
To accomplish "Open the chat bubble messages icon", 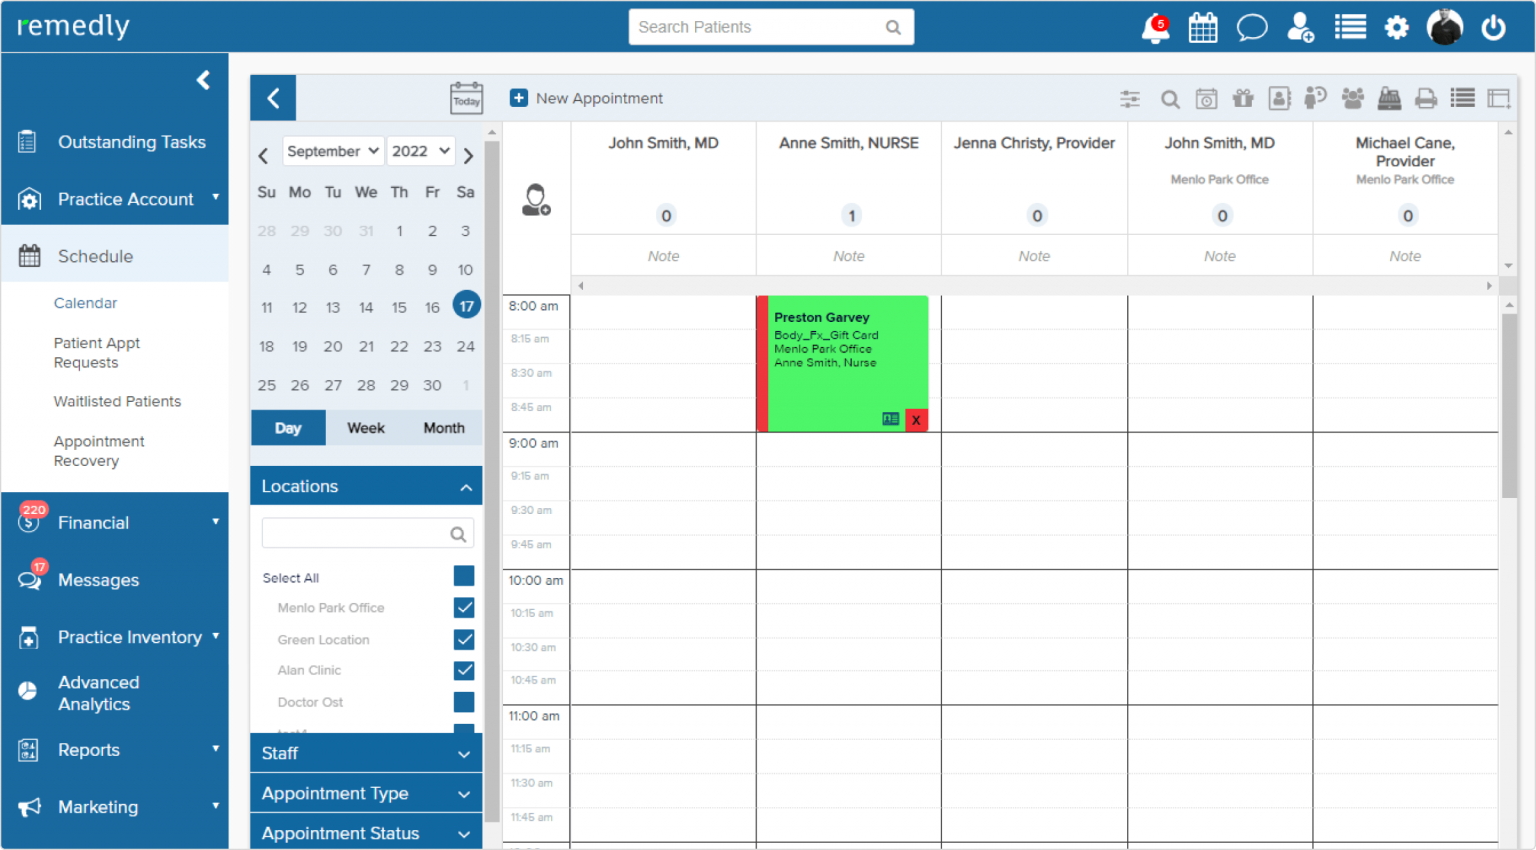I will point(1251,28).
